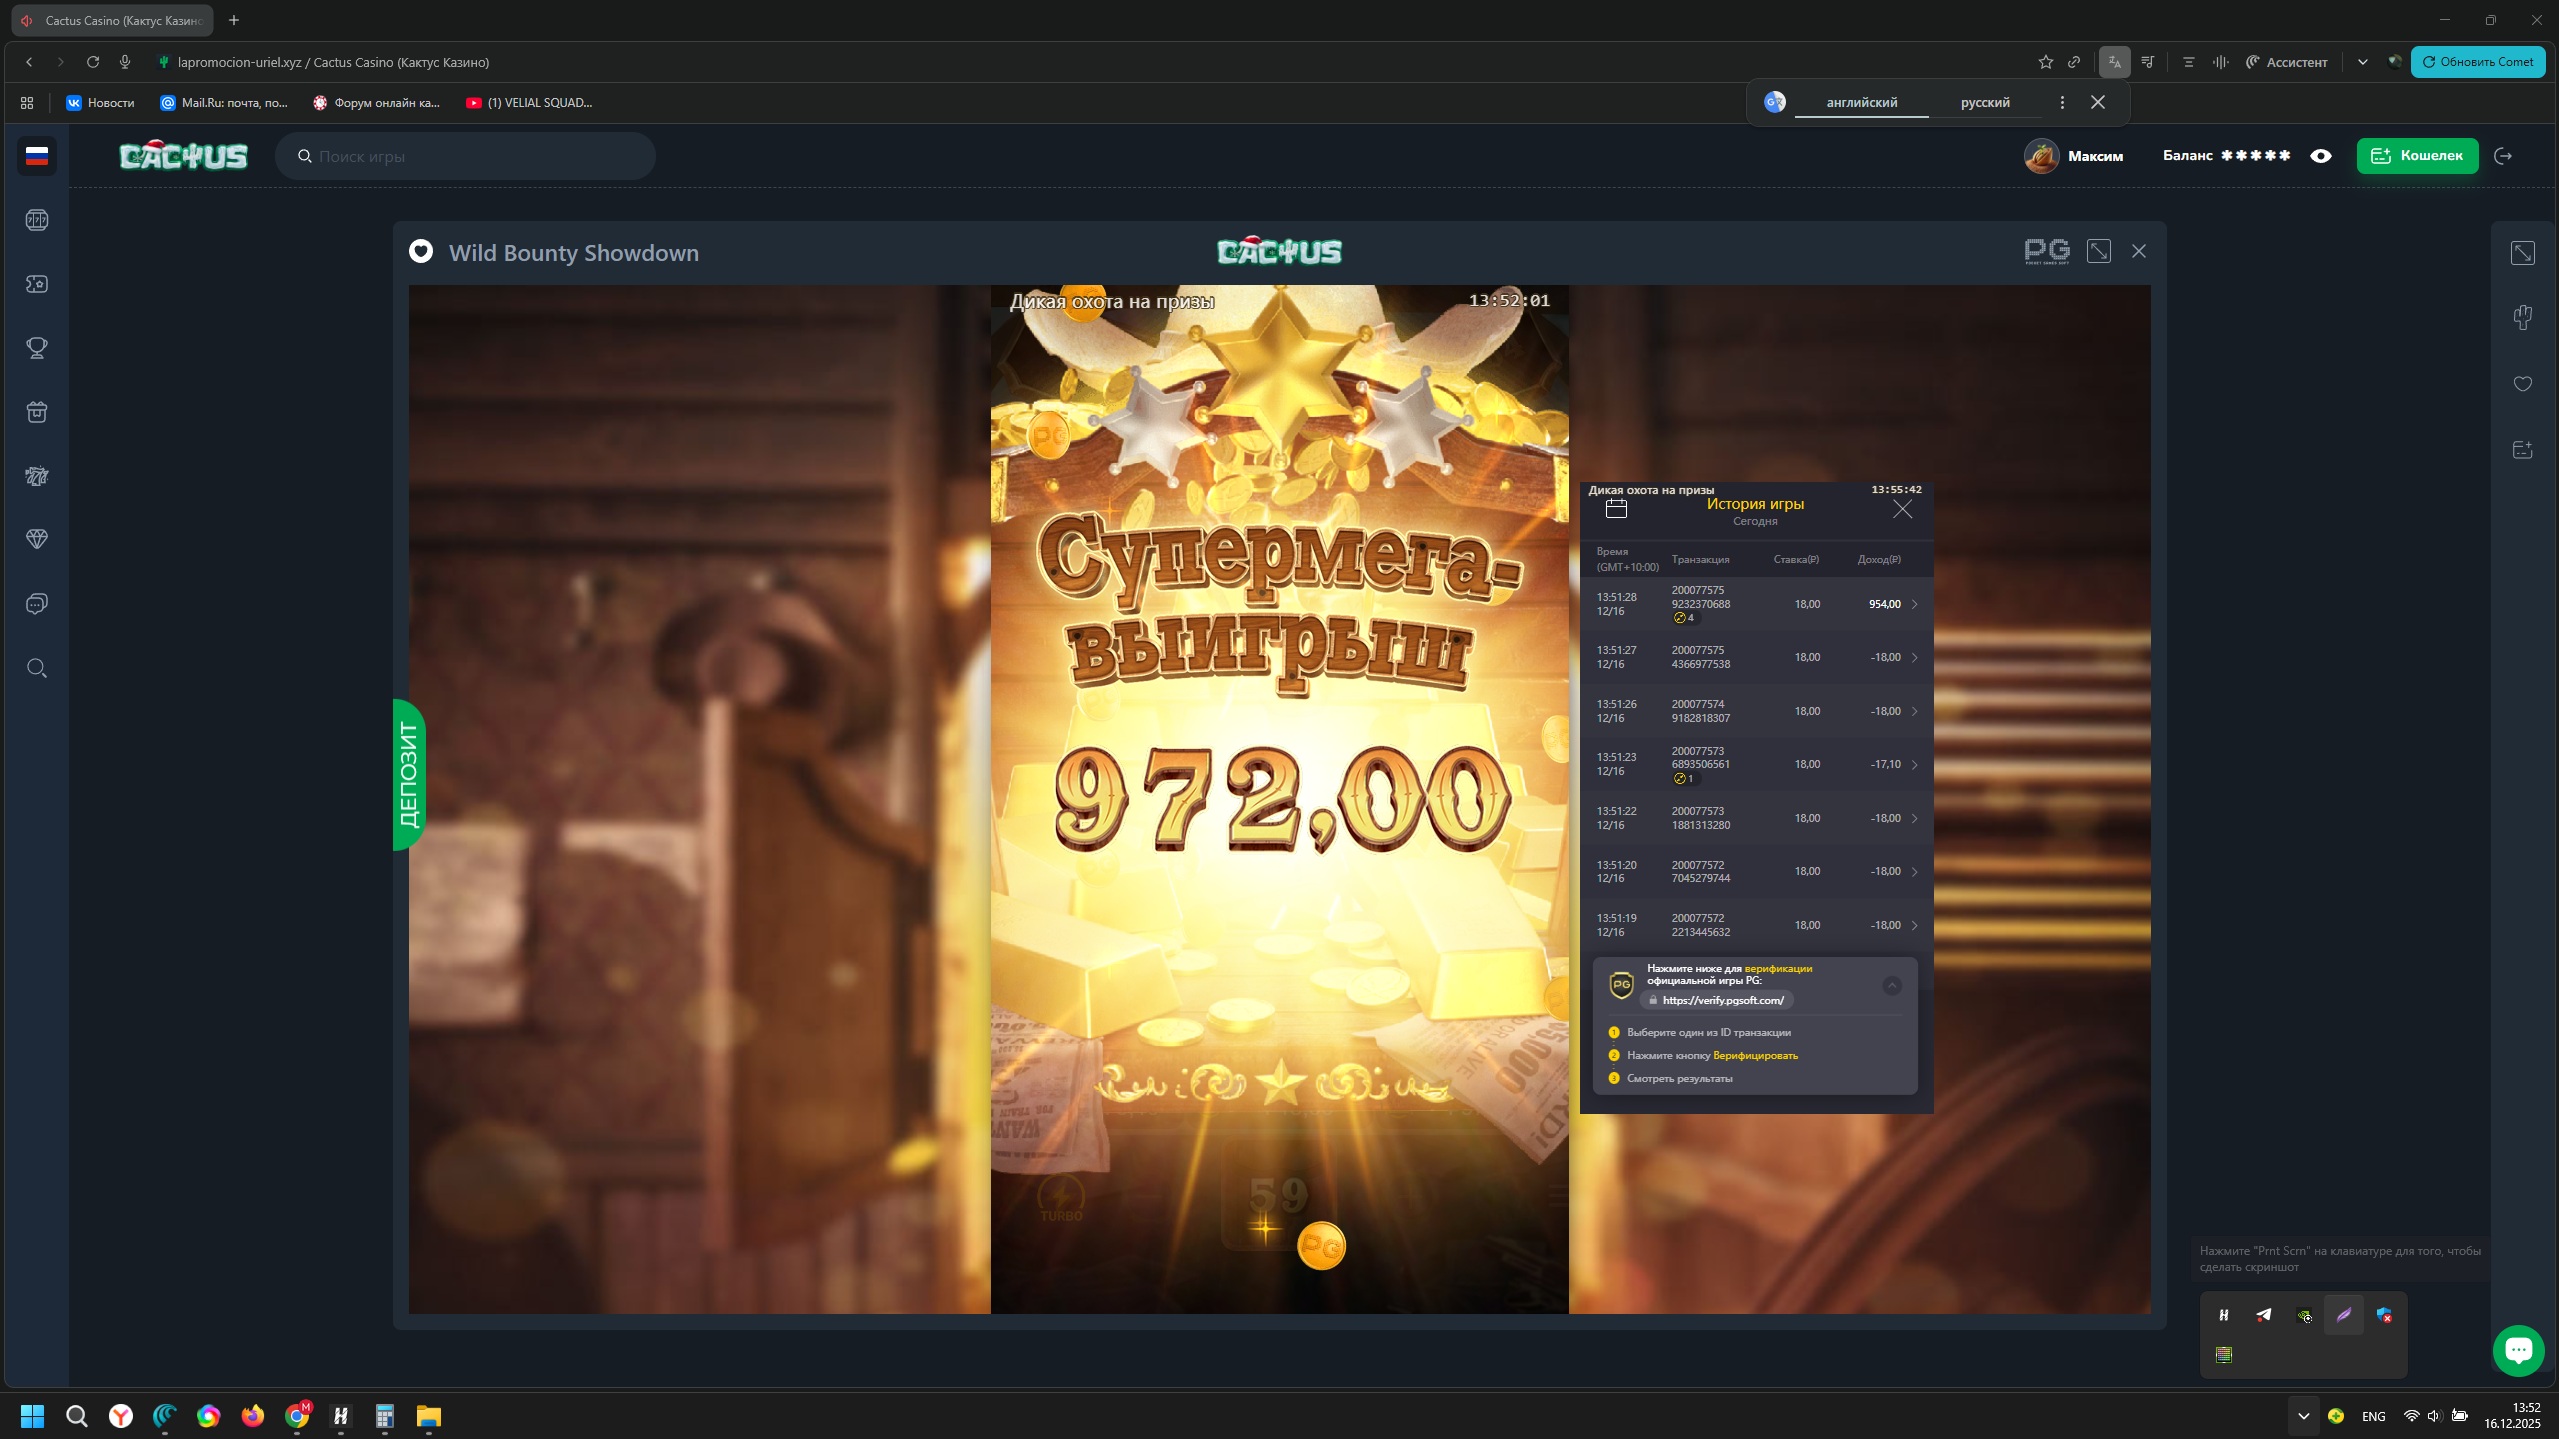Open the calendar icon in game history
Viewport: 2559px width, 1439px height.
[1616, 509]
